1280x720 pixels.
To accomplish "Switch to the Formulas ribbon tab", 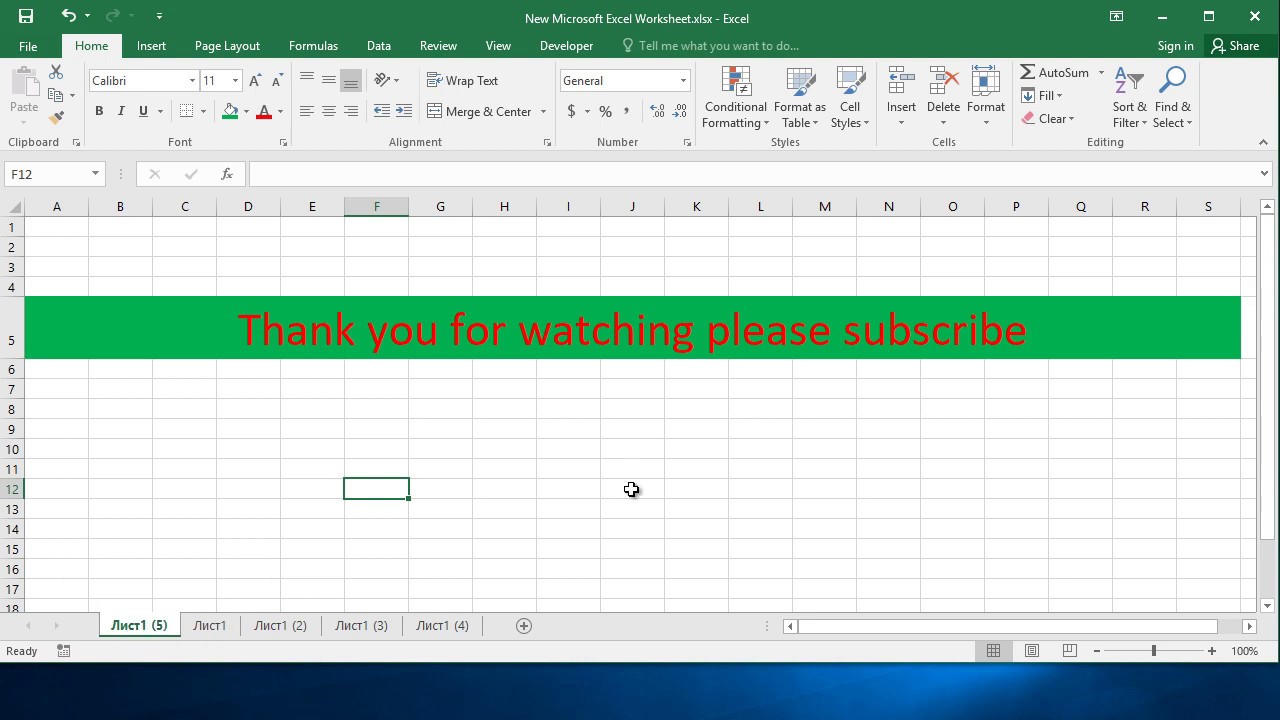I will (313, 46).
